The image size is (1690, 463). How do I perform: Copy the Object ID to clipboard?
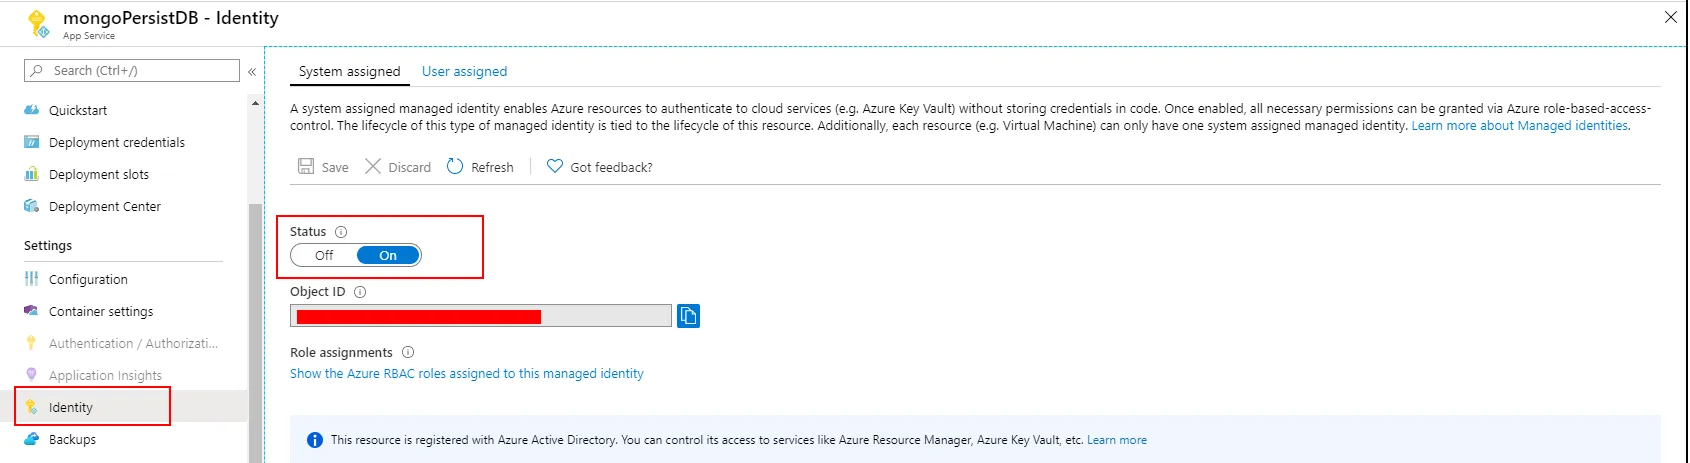(688, 316)
